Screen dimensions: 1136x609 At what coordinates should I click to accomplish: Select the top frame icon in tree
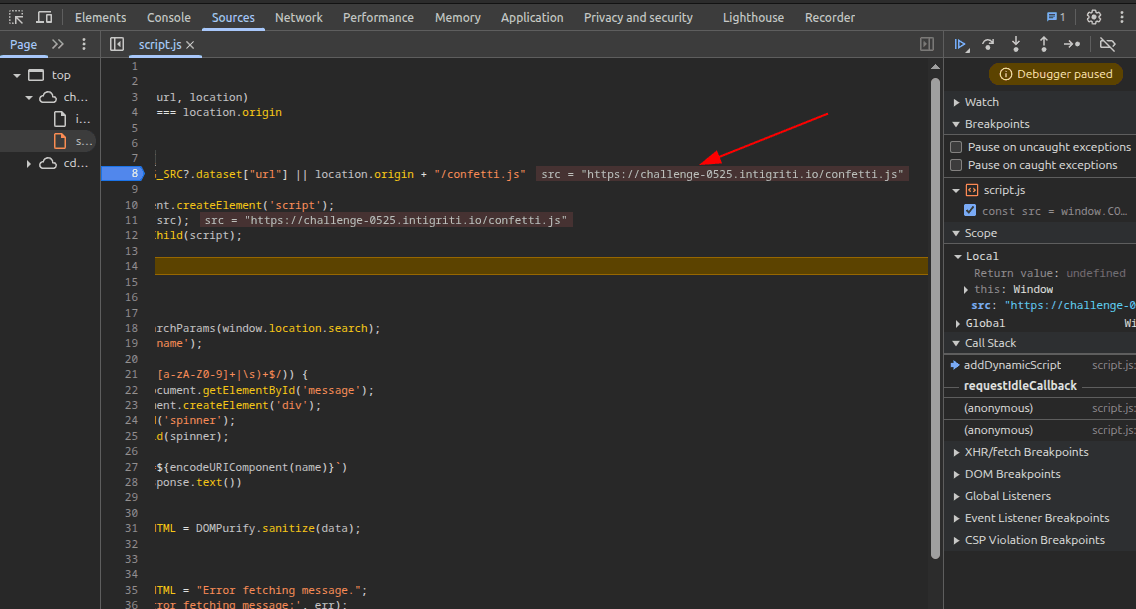(36, 75)
